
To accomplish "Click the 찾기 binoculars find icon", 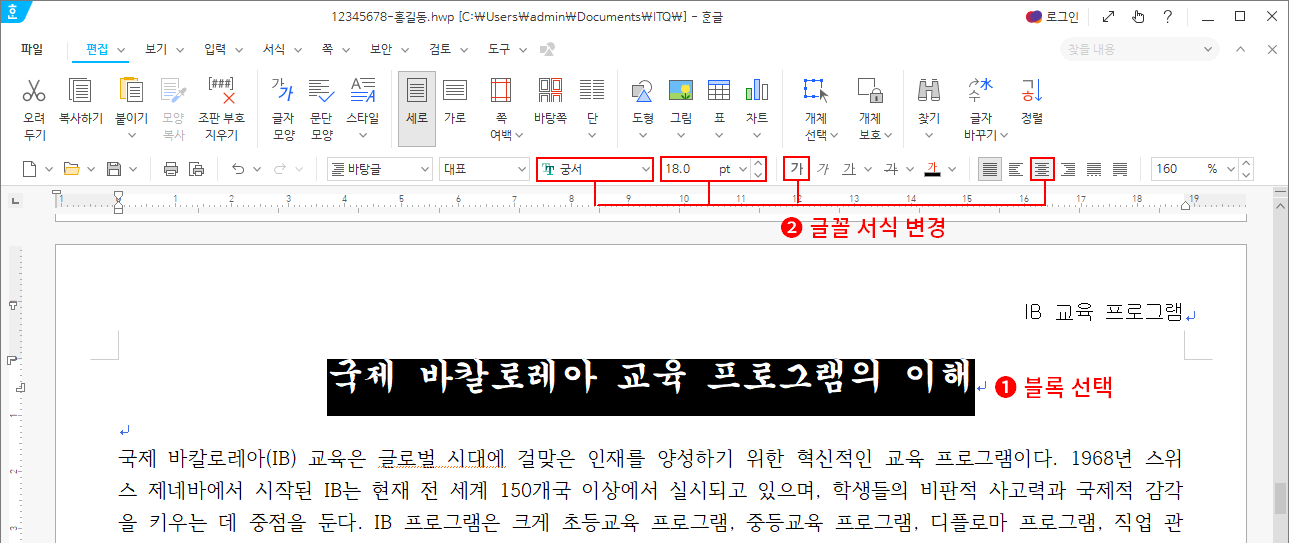I will [x=929, y=91].
